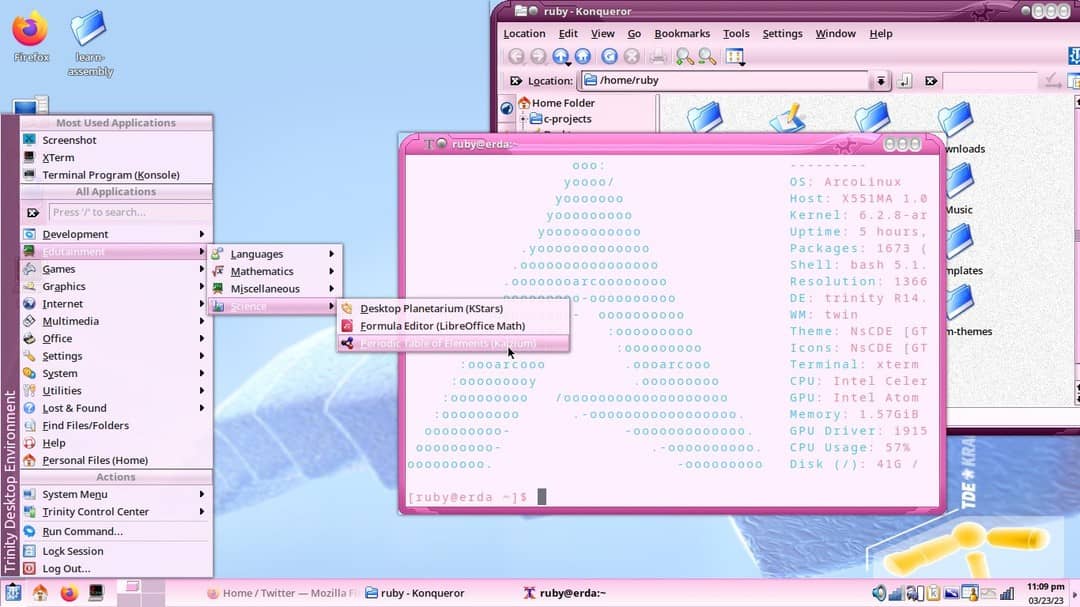This screenshot has width=1080, height=607.
Task: Click the TDE menu search field
Action: (x=129, y=212)
